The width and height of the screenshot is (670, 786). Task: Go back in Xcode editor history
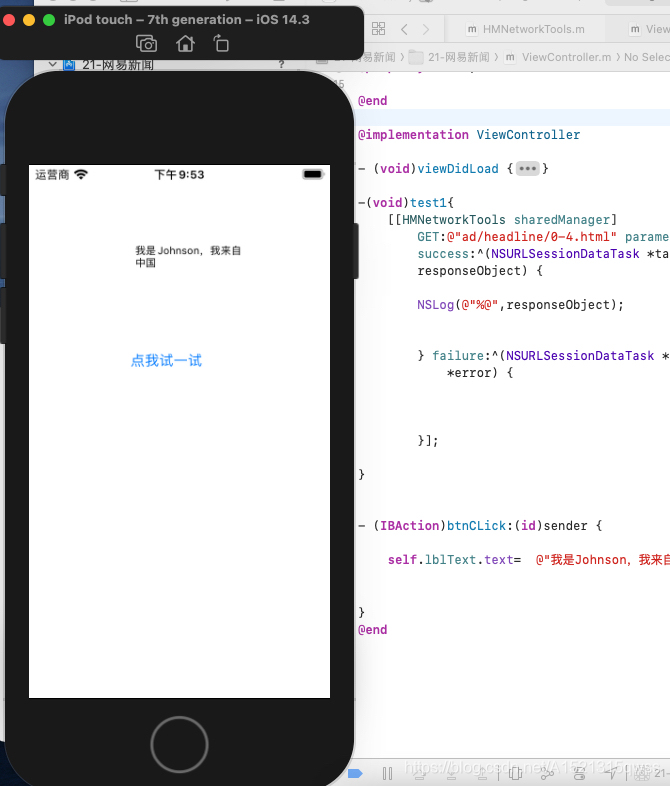point(404,29)
